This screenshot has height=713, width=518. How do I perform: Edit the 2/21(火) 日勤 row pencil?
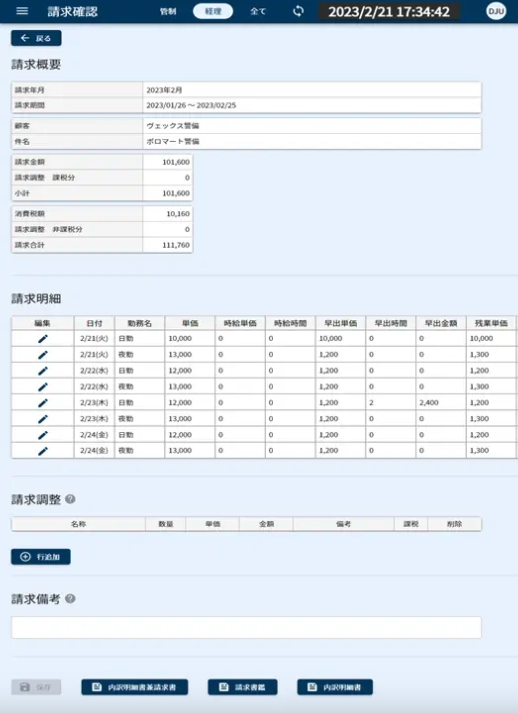coord(43,339)
